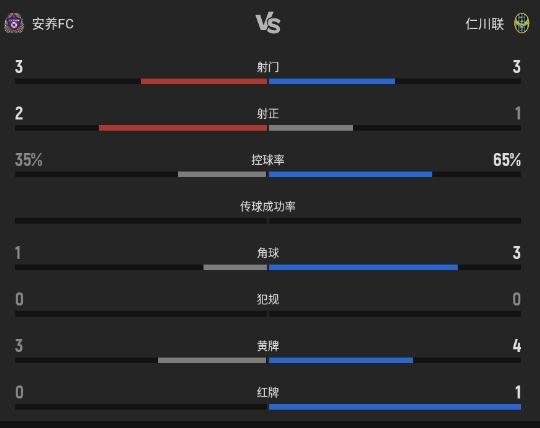The height and width of the screenshot is (428, 540).
Task: Select the 传球成功率 stat label
Action: 268,206
